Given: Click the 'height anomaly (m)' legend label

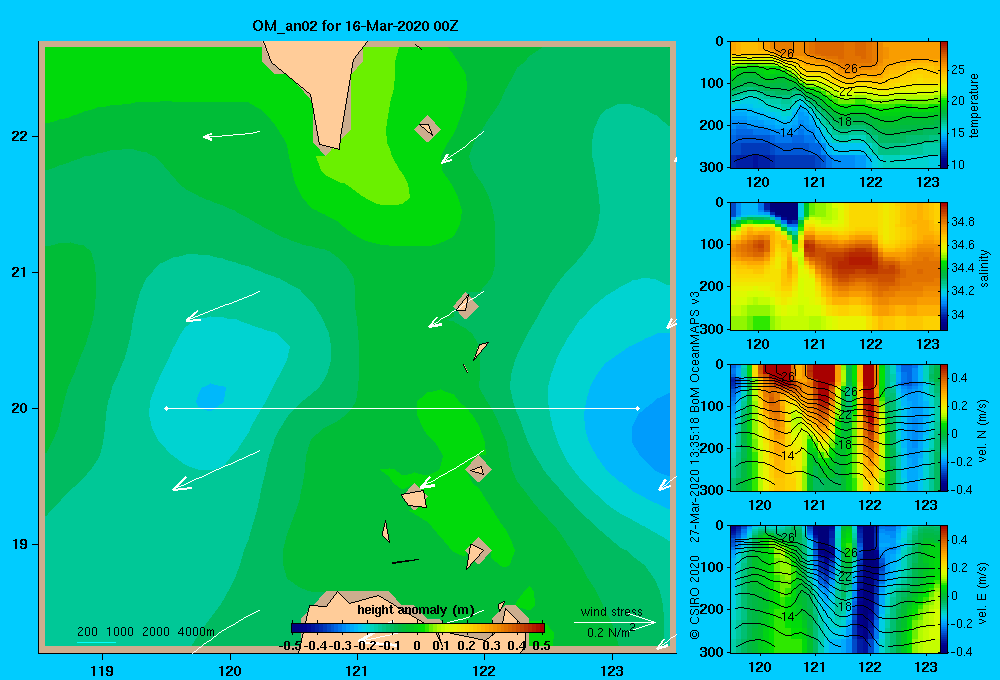Looking at the screenshot, I should pyautogui.click(x=416, y=610).
